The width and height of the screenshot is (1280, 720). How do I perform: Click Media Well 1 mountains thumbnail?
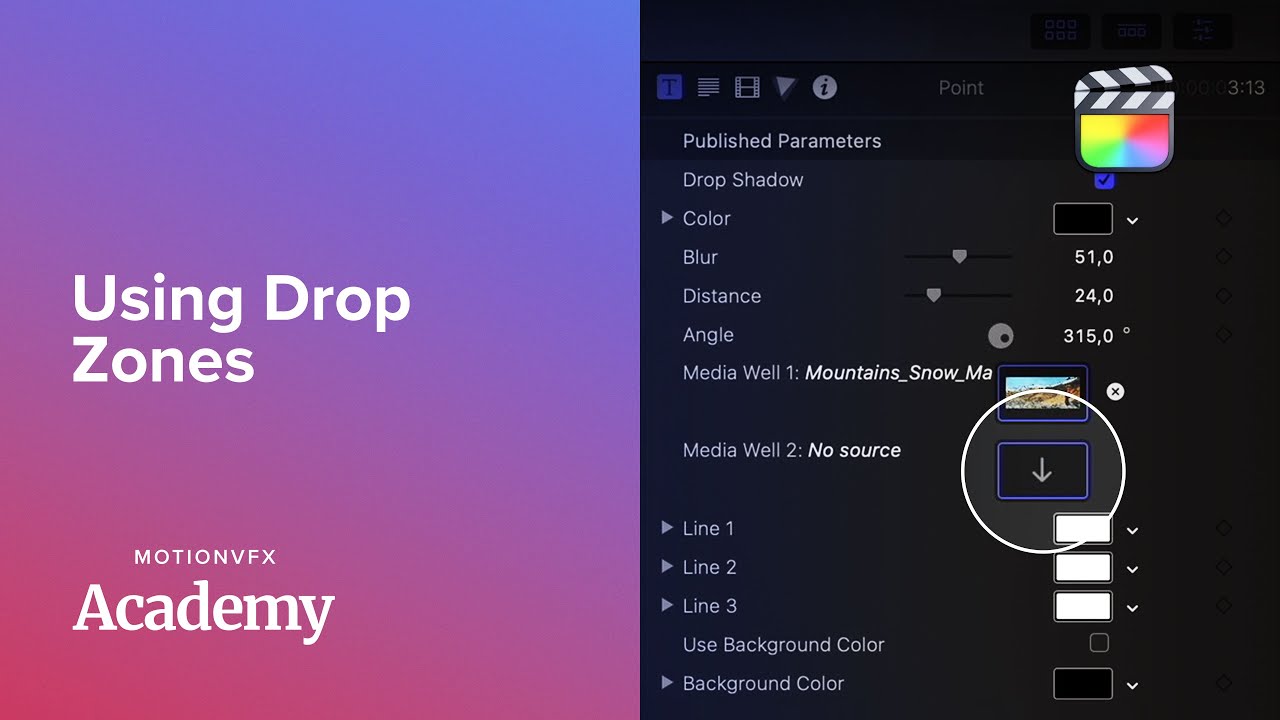point(1043,392)
